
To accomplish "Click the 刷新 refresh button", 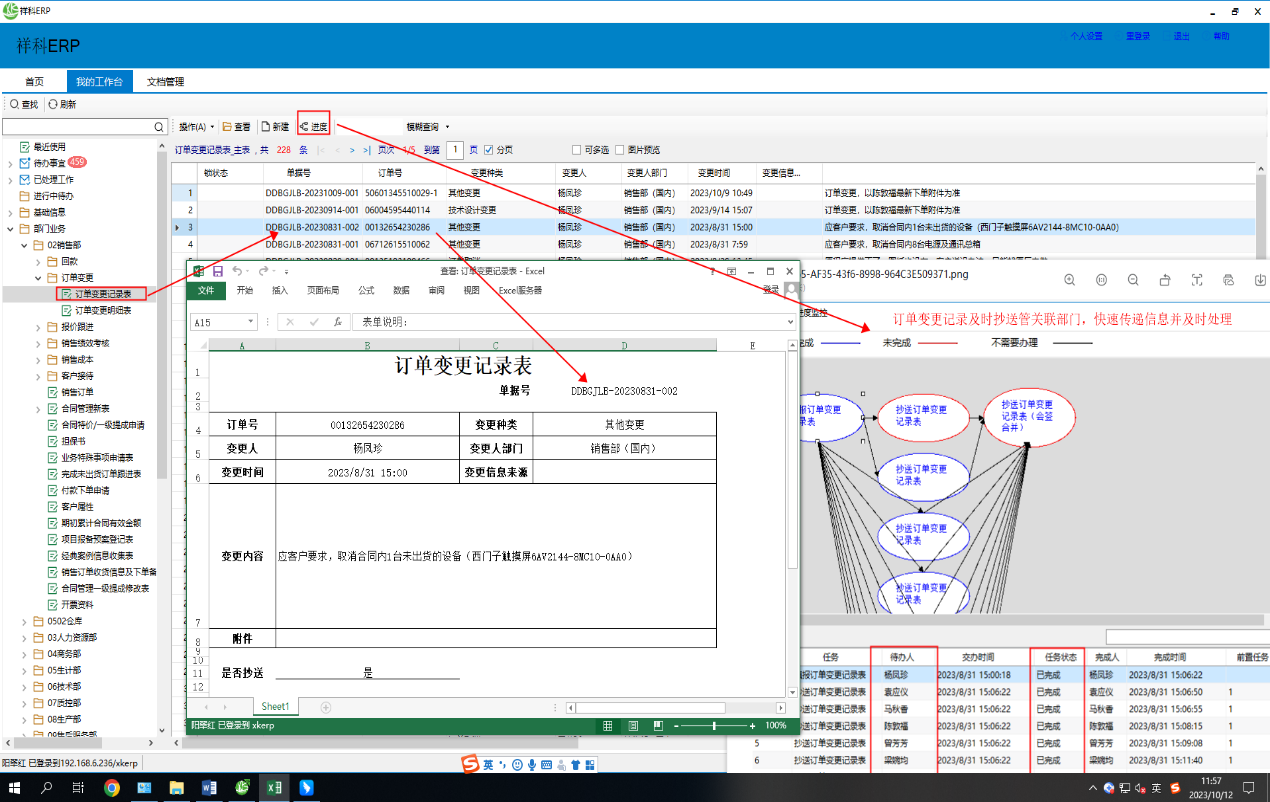I will [62, 104].
